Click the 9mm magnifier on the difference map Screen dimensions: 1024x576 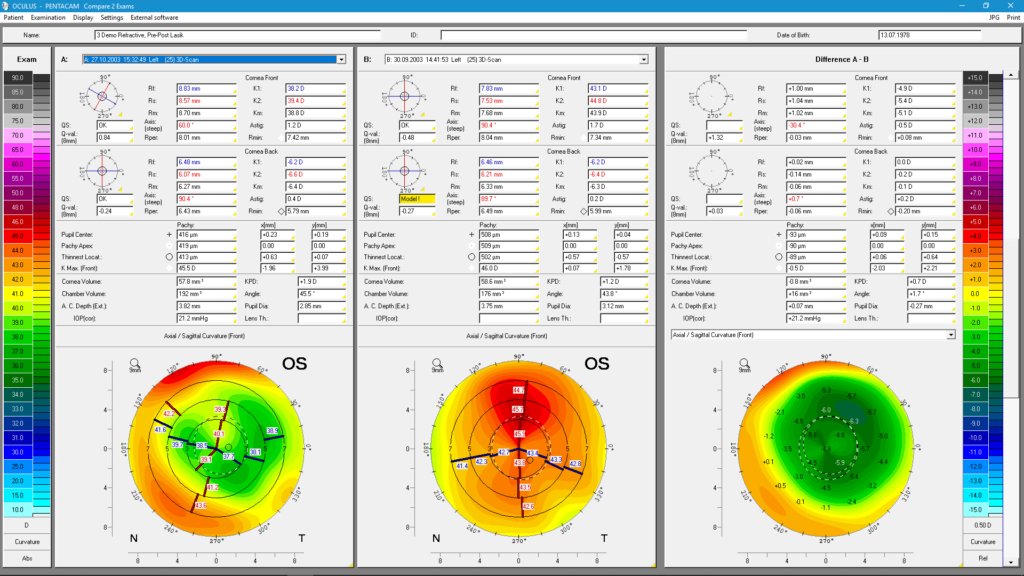[x=740, y=365]
